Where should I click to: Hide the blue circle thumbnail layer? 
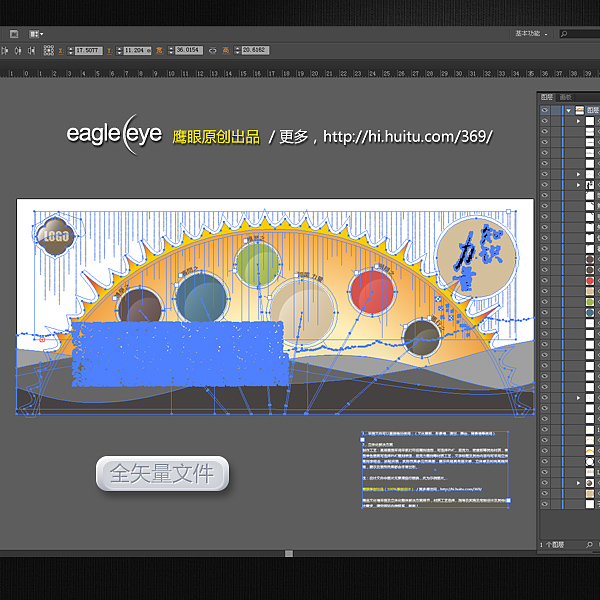pos(545,313)
